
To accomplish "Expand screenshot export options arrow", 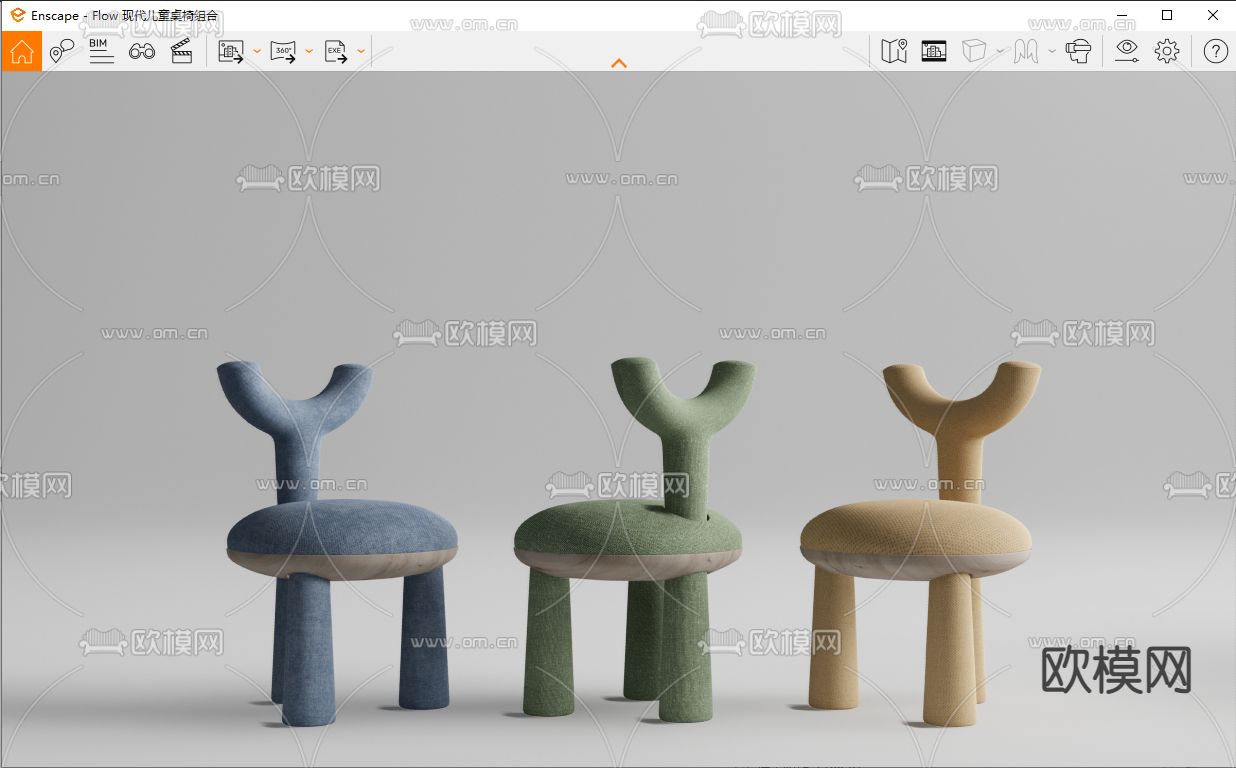I will pos(257,51).
